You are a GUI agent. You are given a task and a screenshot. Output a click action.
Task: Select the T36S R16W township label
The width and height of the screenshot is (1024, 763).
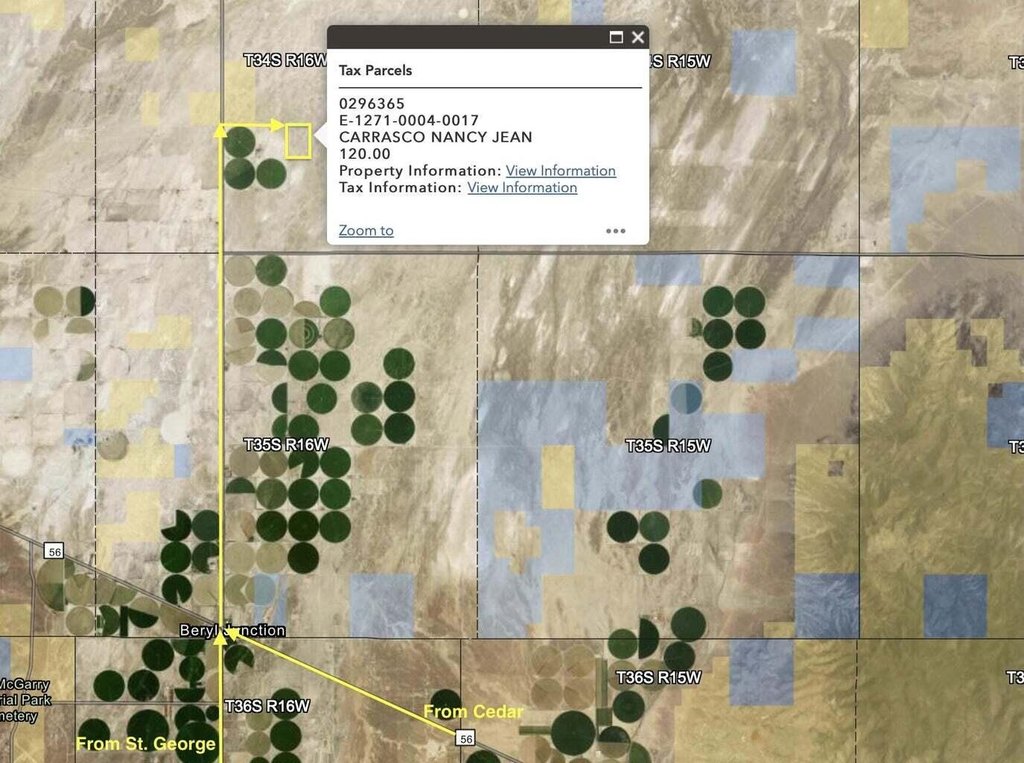[267, 705]
